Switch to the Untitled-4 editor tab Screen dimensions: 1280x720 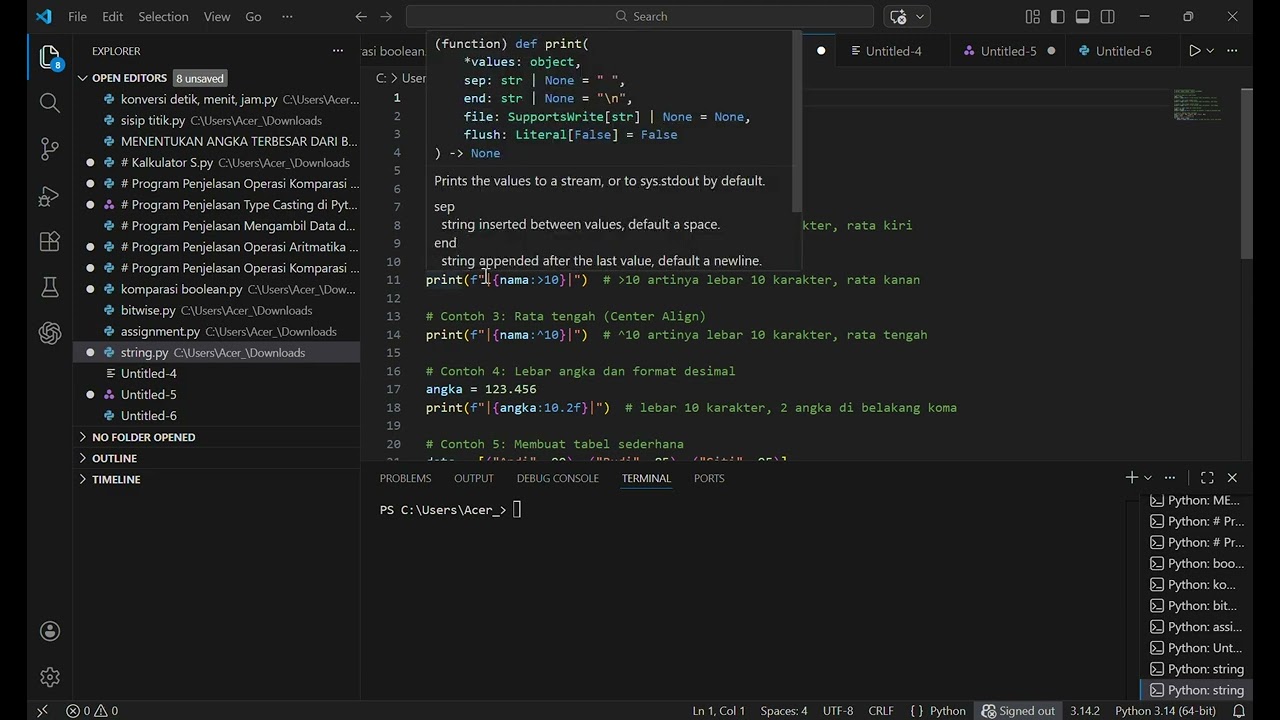click(x=892, y=51)
